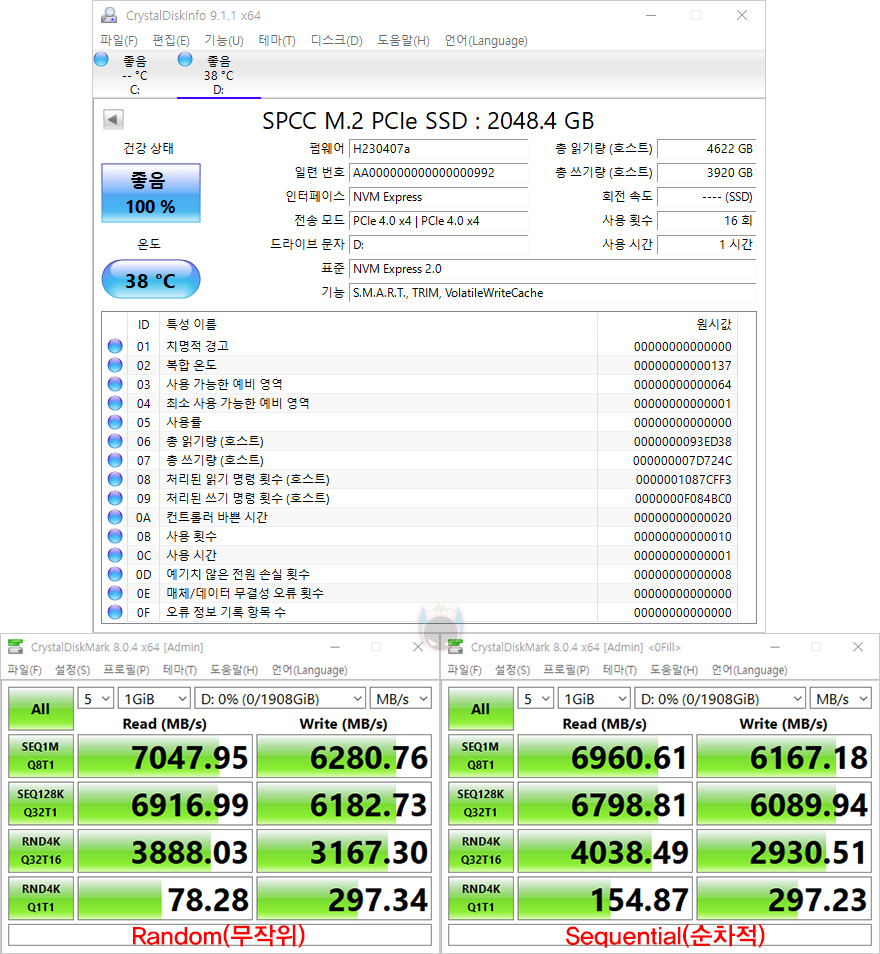Viewport: 880px width, 954px height.
Task: Open 파일(F) menu in CrystalDiskInfo
Action: tap(119, 40)
